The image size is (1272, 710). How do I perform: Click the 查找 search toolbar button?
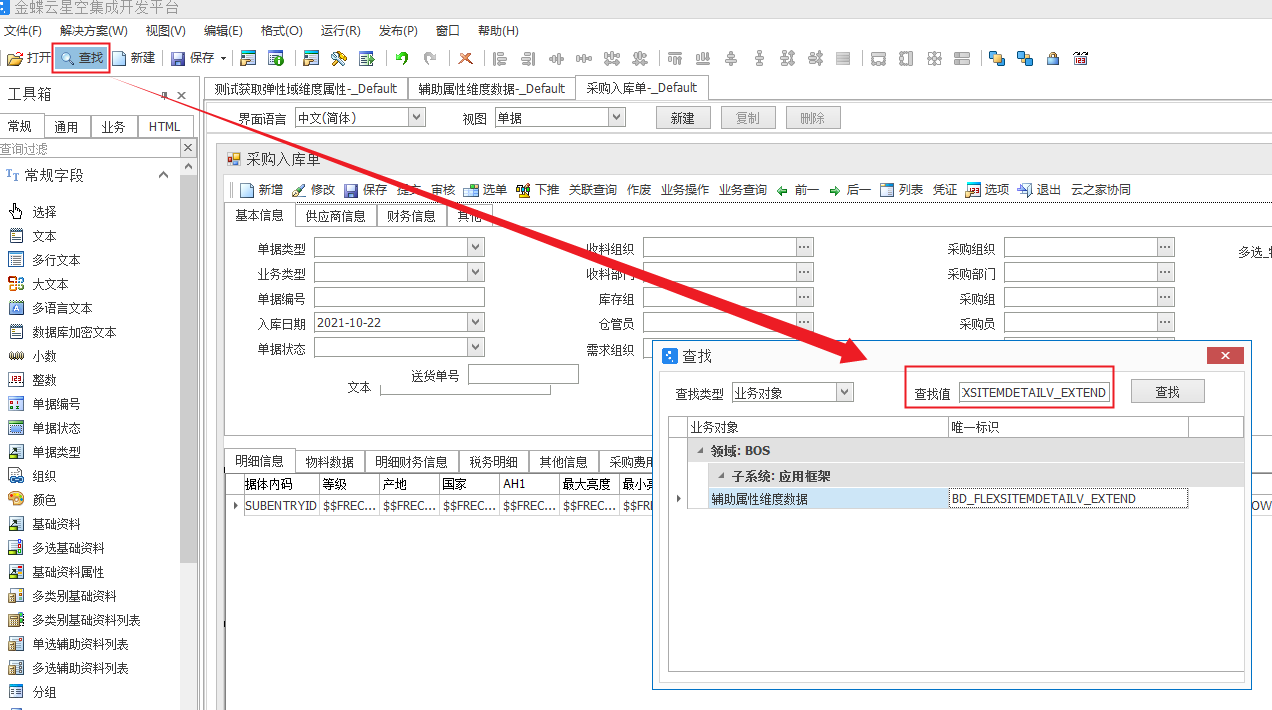pos(81,58)
